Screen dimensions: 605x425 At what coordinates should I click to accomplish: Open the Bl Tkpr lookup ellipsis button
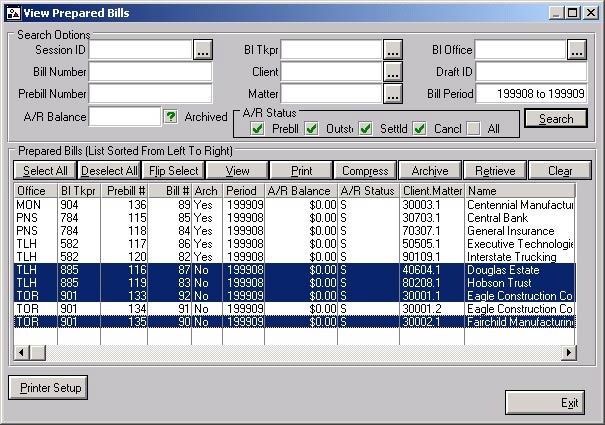click(393, 50)
